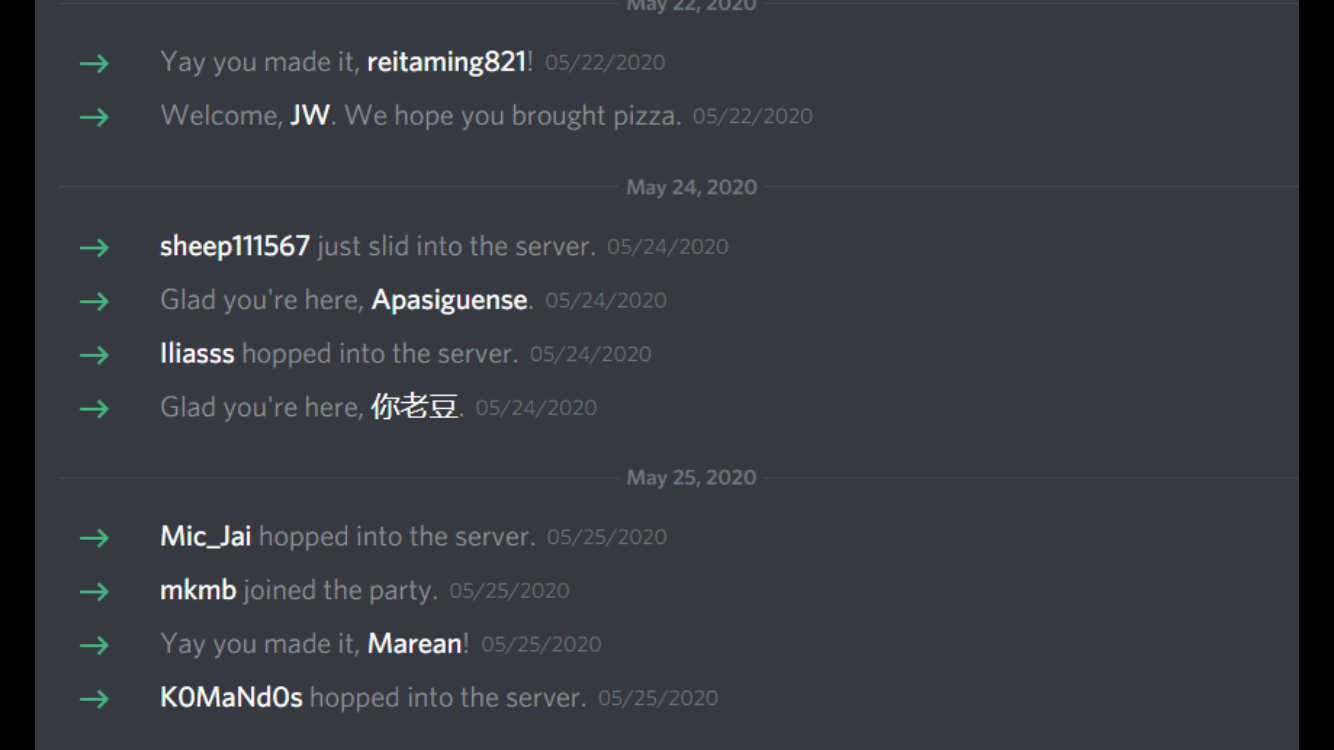Viewport: 1334px width, 750px height.
Task: Click the Mic_Jai username
Action: pos(205,537)
